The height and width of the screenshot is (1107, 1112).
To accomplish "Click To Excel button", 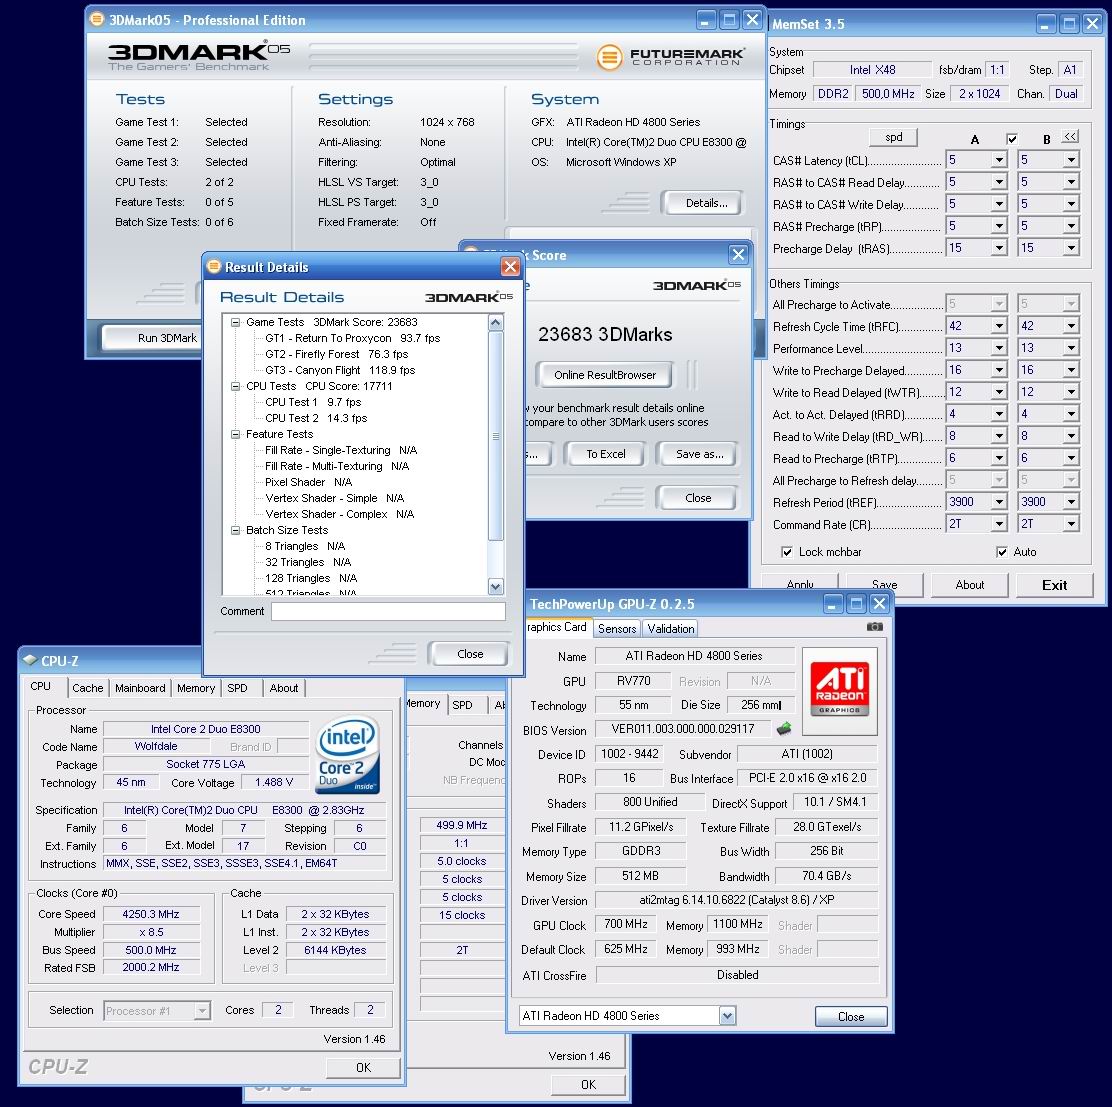I will click(606, 454).
